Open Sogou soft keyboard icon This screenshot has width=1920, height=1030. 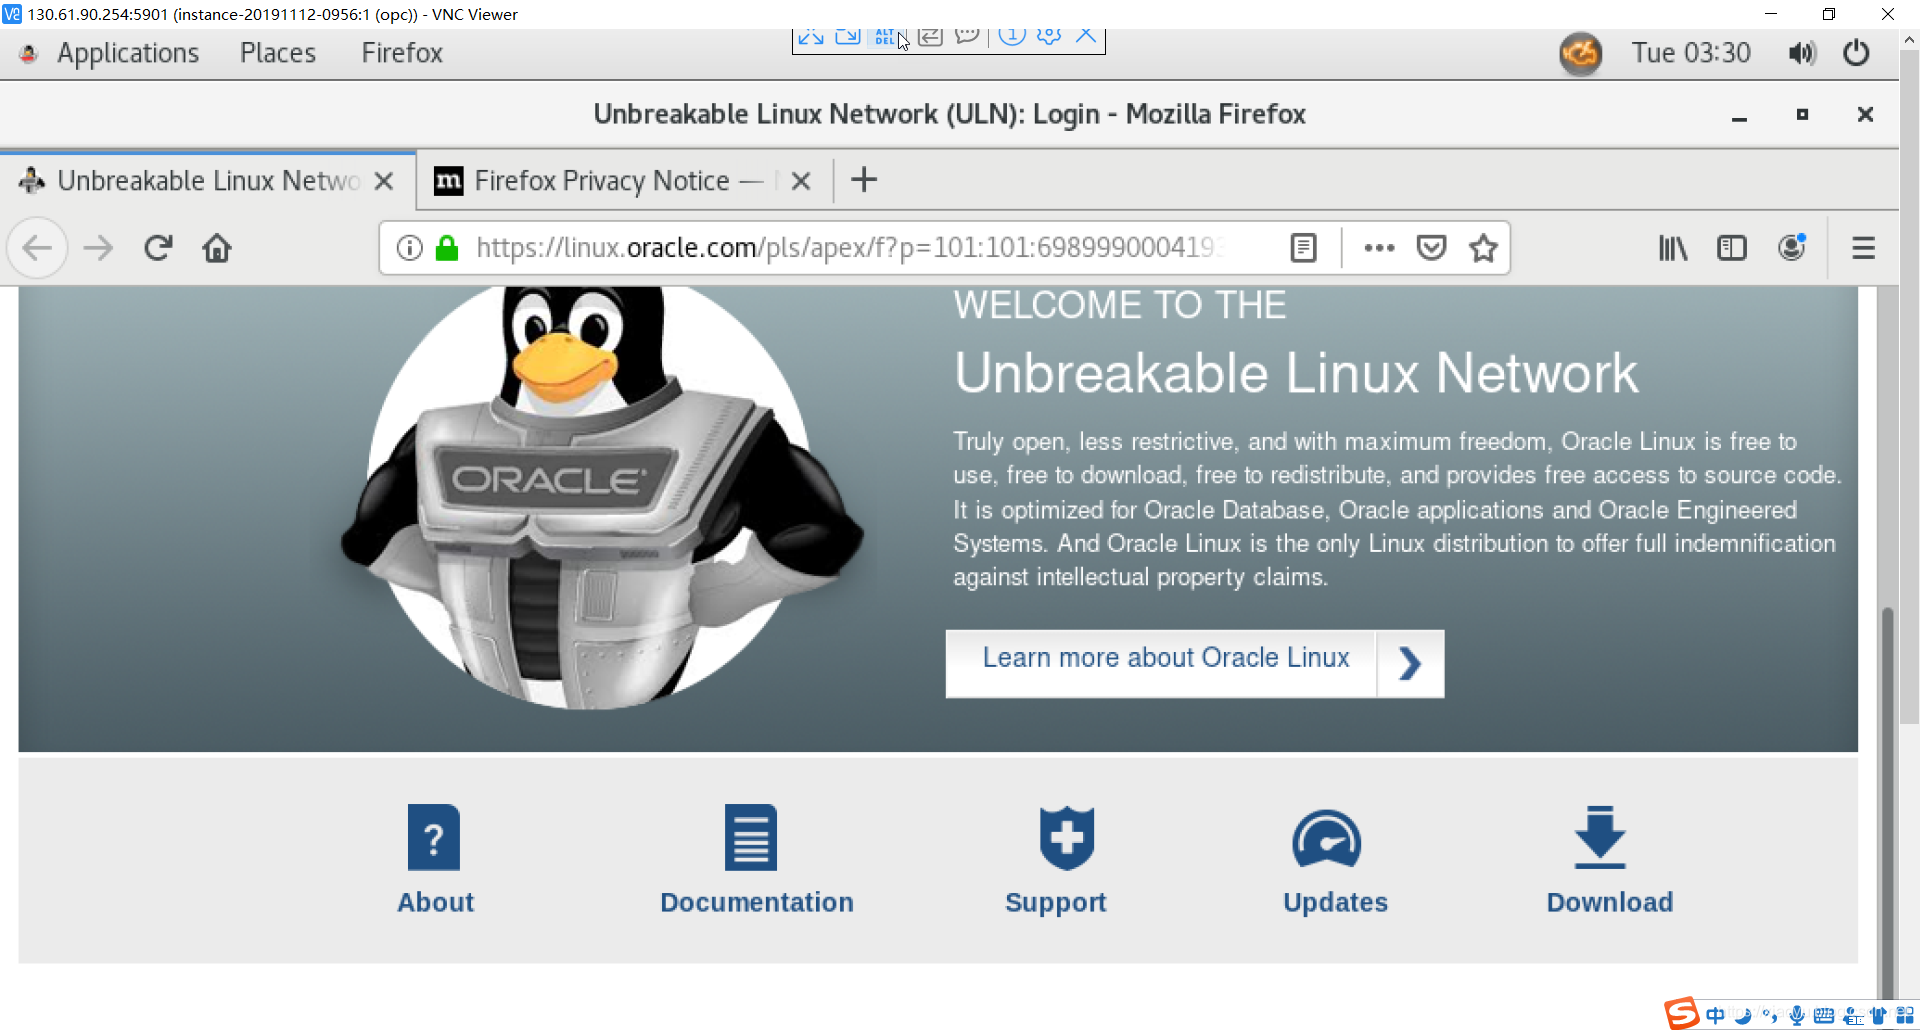[1824, 1016]
